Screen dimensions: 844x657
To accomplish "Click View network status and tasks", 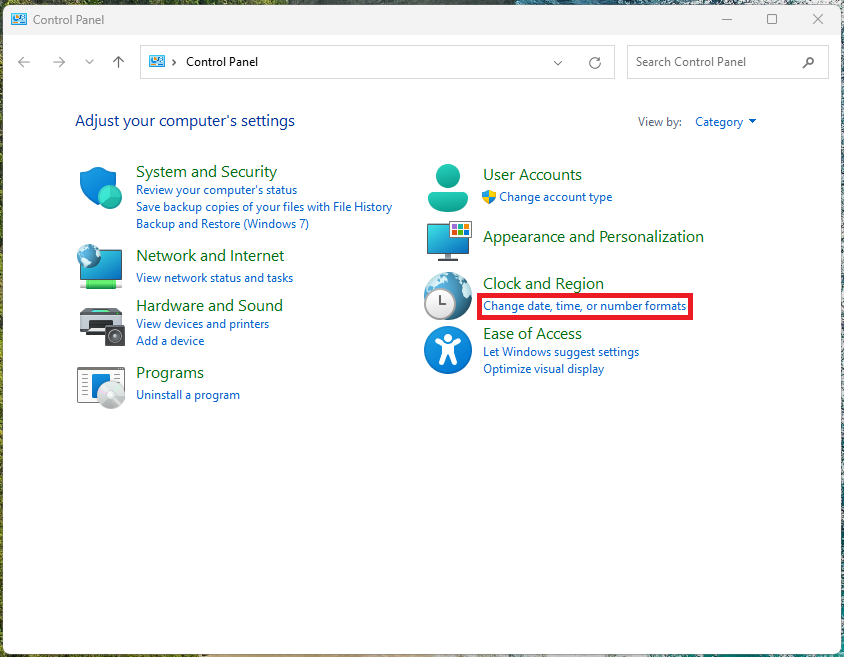I will (x=214, y=278).
